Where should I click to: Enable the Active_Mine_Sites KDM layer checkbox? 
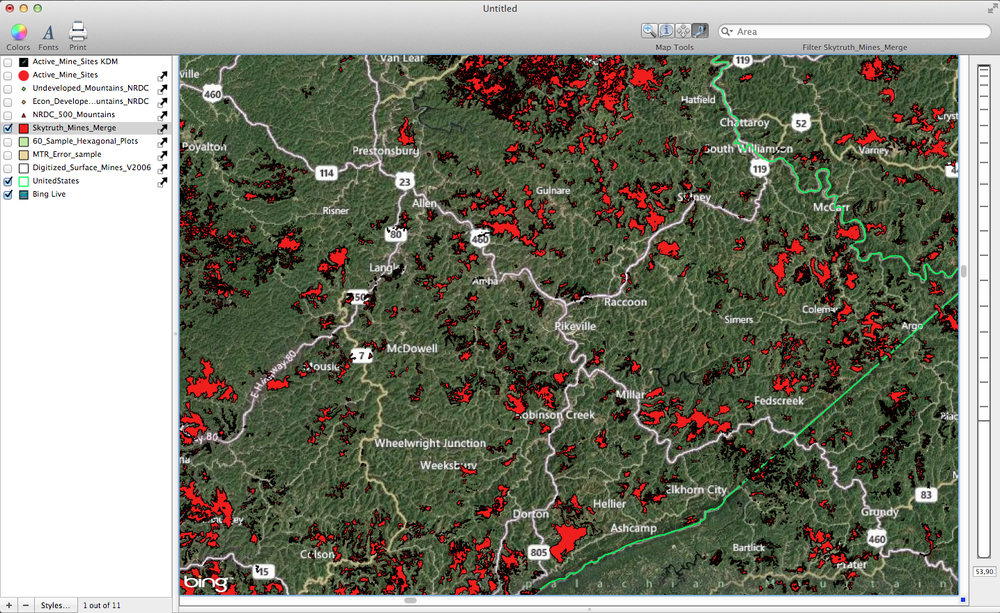tap(9, 62)
